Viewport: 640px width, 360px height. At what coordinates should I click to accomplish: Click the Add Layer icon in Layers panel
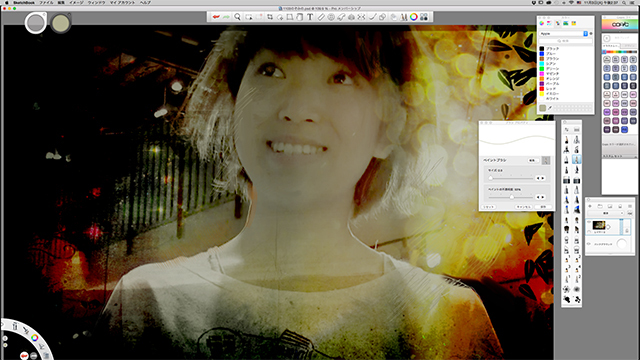click(x=590, y=206)
